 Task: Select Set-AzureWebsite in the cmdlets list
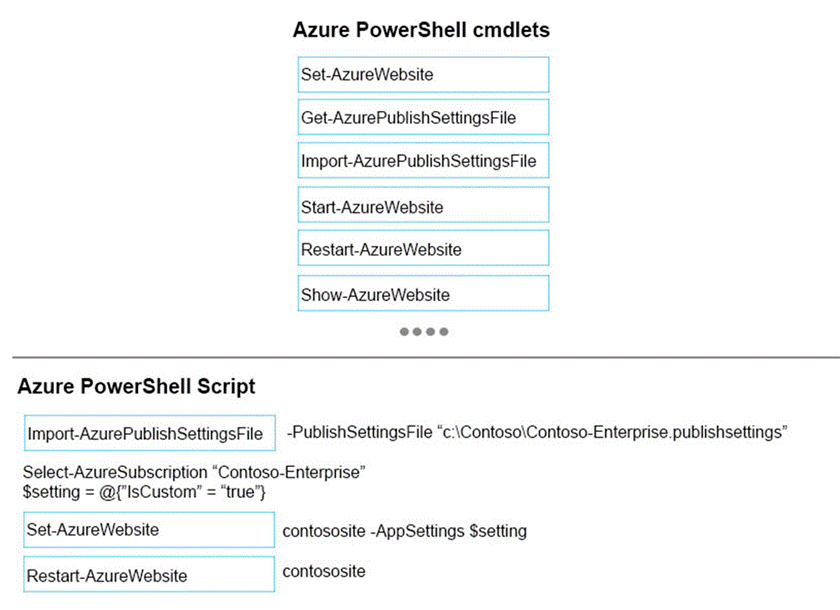point(423,74)
